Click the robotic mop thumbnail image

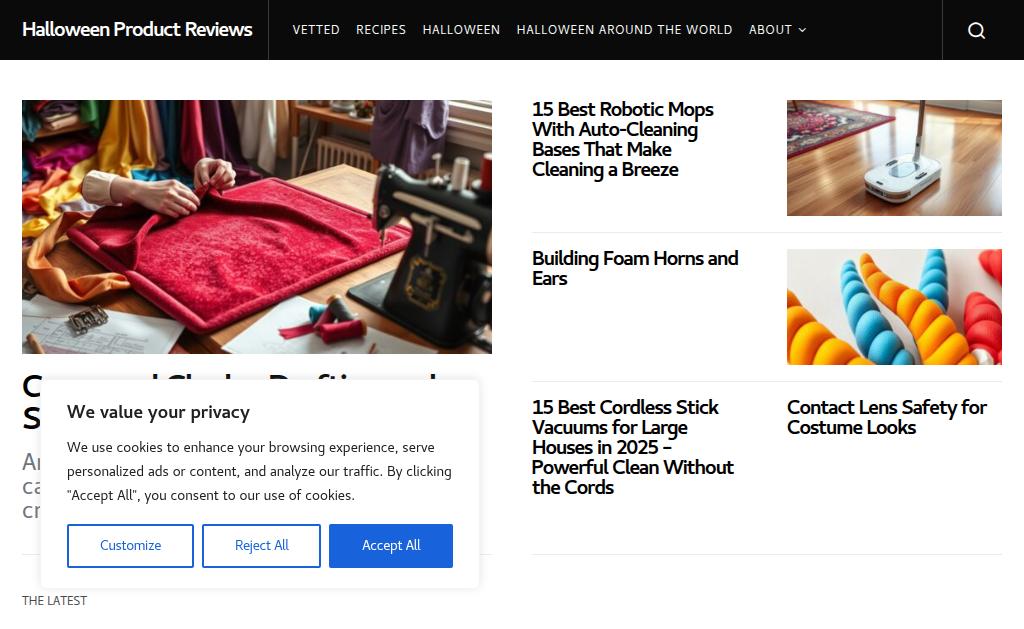click(894, 158)
